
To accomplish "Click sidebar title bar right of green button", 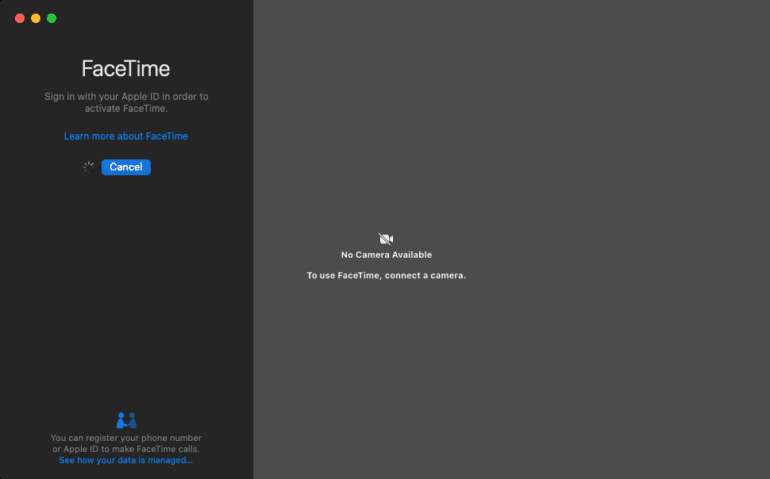I will (150, 18).
